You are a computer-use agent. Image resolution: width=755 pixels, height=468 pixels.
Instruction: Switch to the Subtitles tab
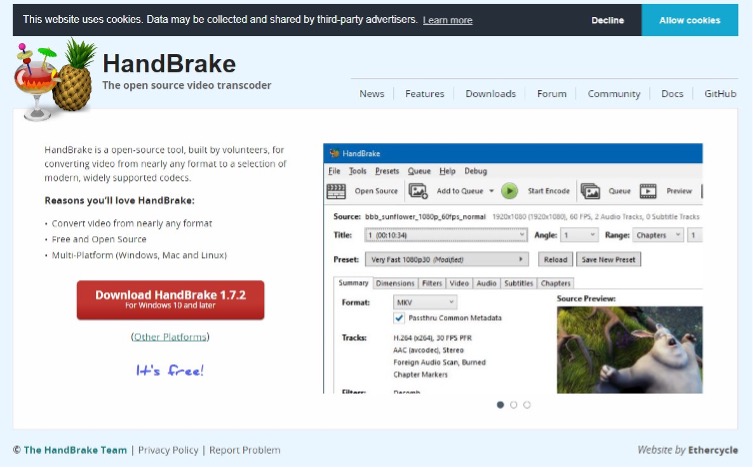pos(519,284)
